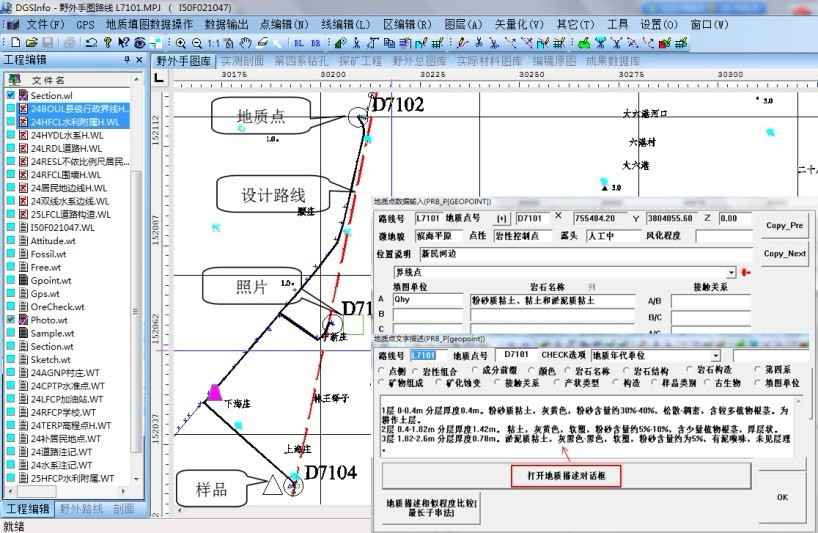The image size is (818, 533).
Task: Click the 打开地质描述对话框 button
Action: pos(566,476)
